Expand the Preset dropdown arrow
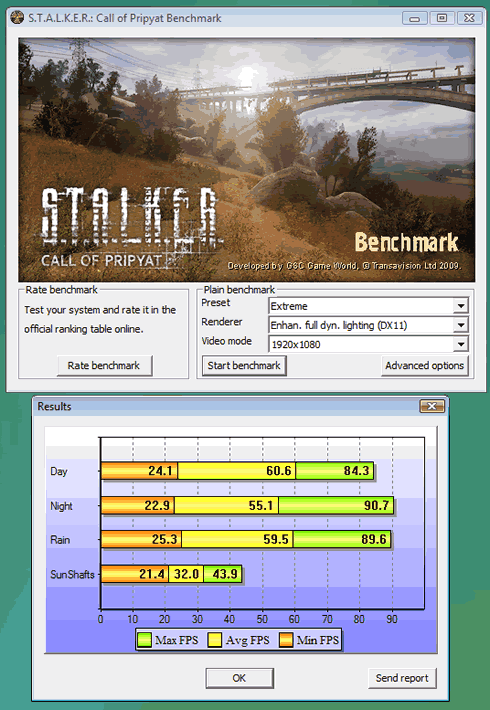 (461, 306)
